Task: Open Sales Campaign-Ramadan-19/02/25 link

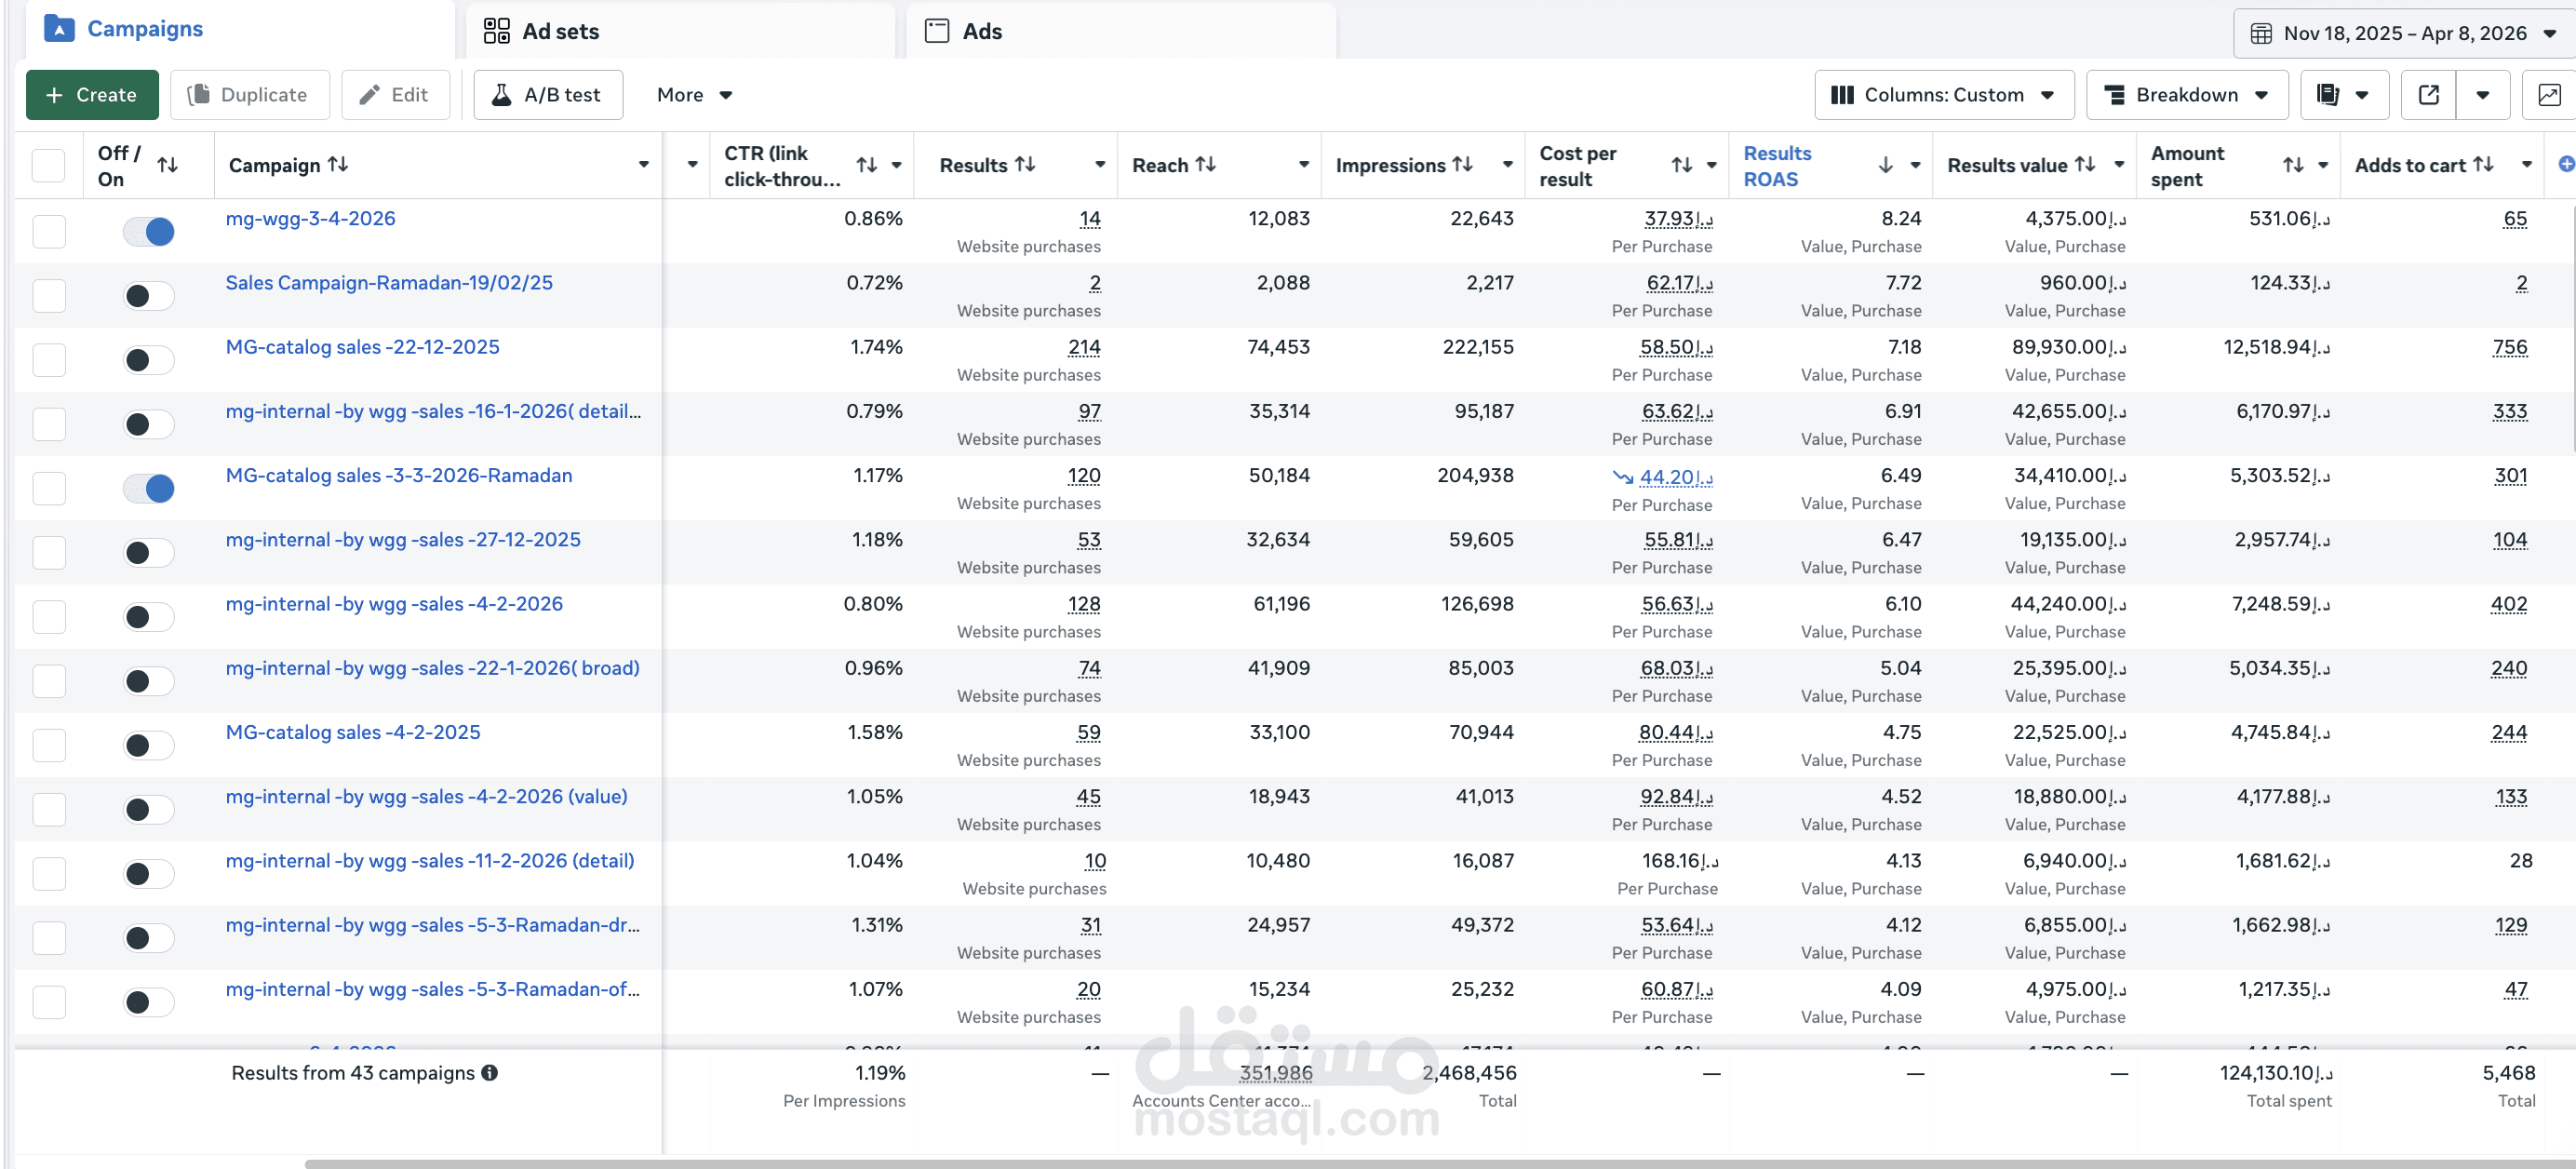Action: pos(389,283)
